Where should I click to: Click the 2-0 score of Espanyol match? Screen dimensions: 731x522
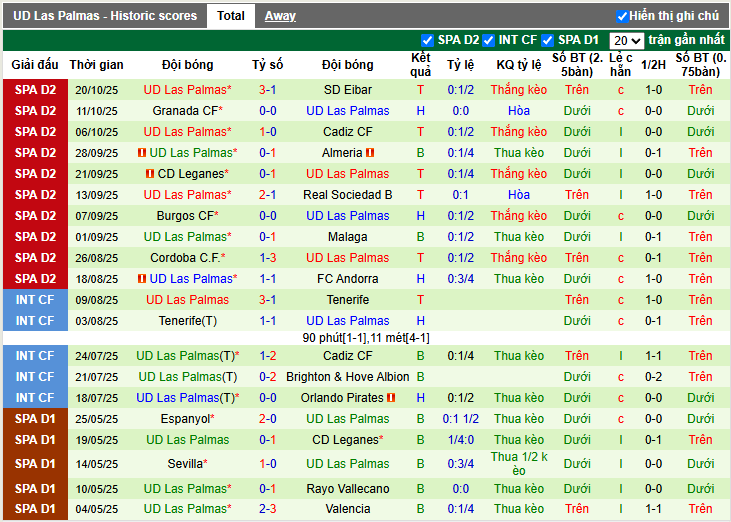[x=268, y=419]
